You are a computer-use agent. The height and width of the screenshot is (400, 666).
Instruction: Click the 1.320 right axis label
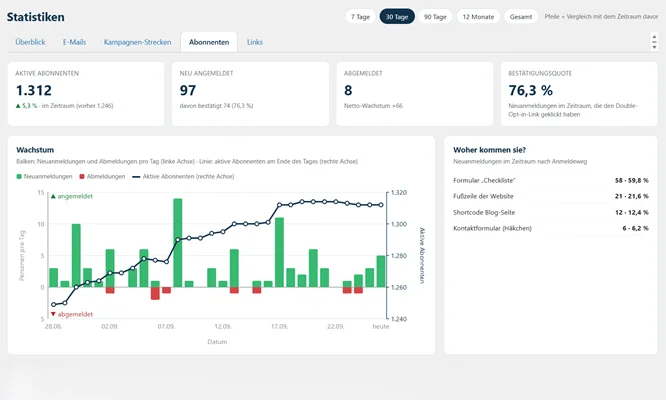398,193
